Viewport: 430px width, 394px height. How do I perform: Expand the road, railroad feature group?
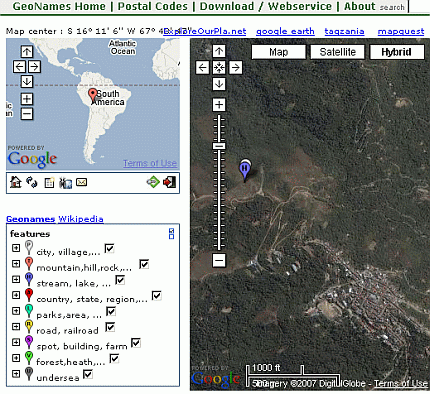tap(16, 326)
